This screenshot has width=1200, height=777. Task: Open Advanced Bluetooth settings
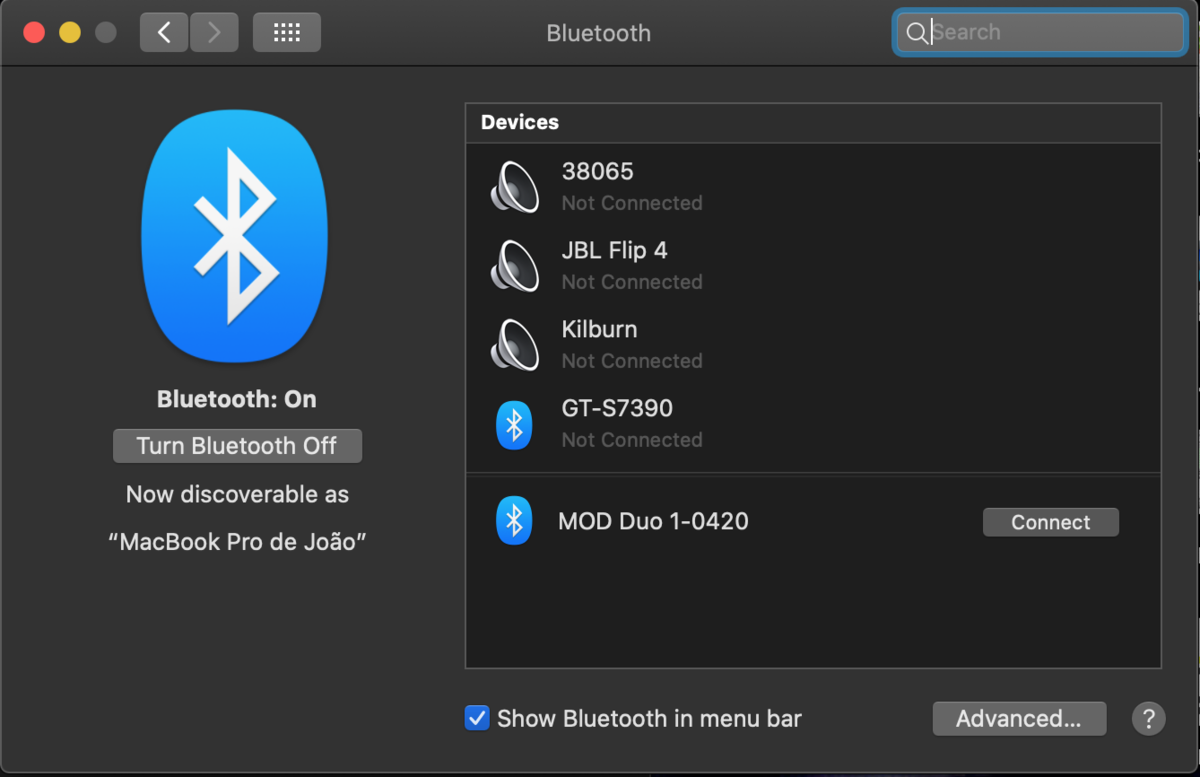pos(1019,718)
